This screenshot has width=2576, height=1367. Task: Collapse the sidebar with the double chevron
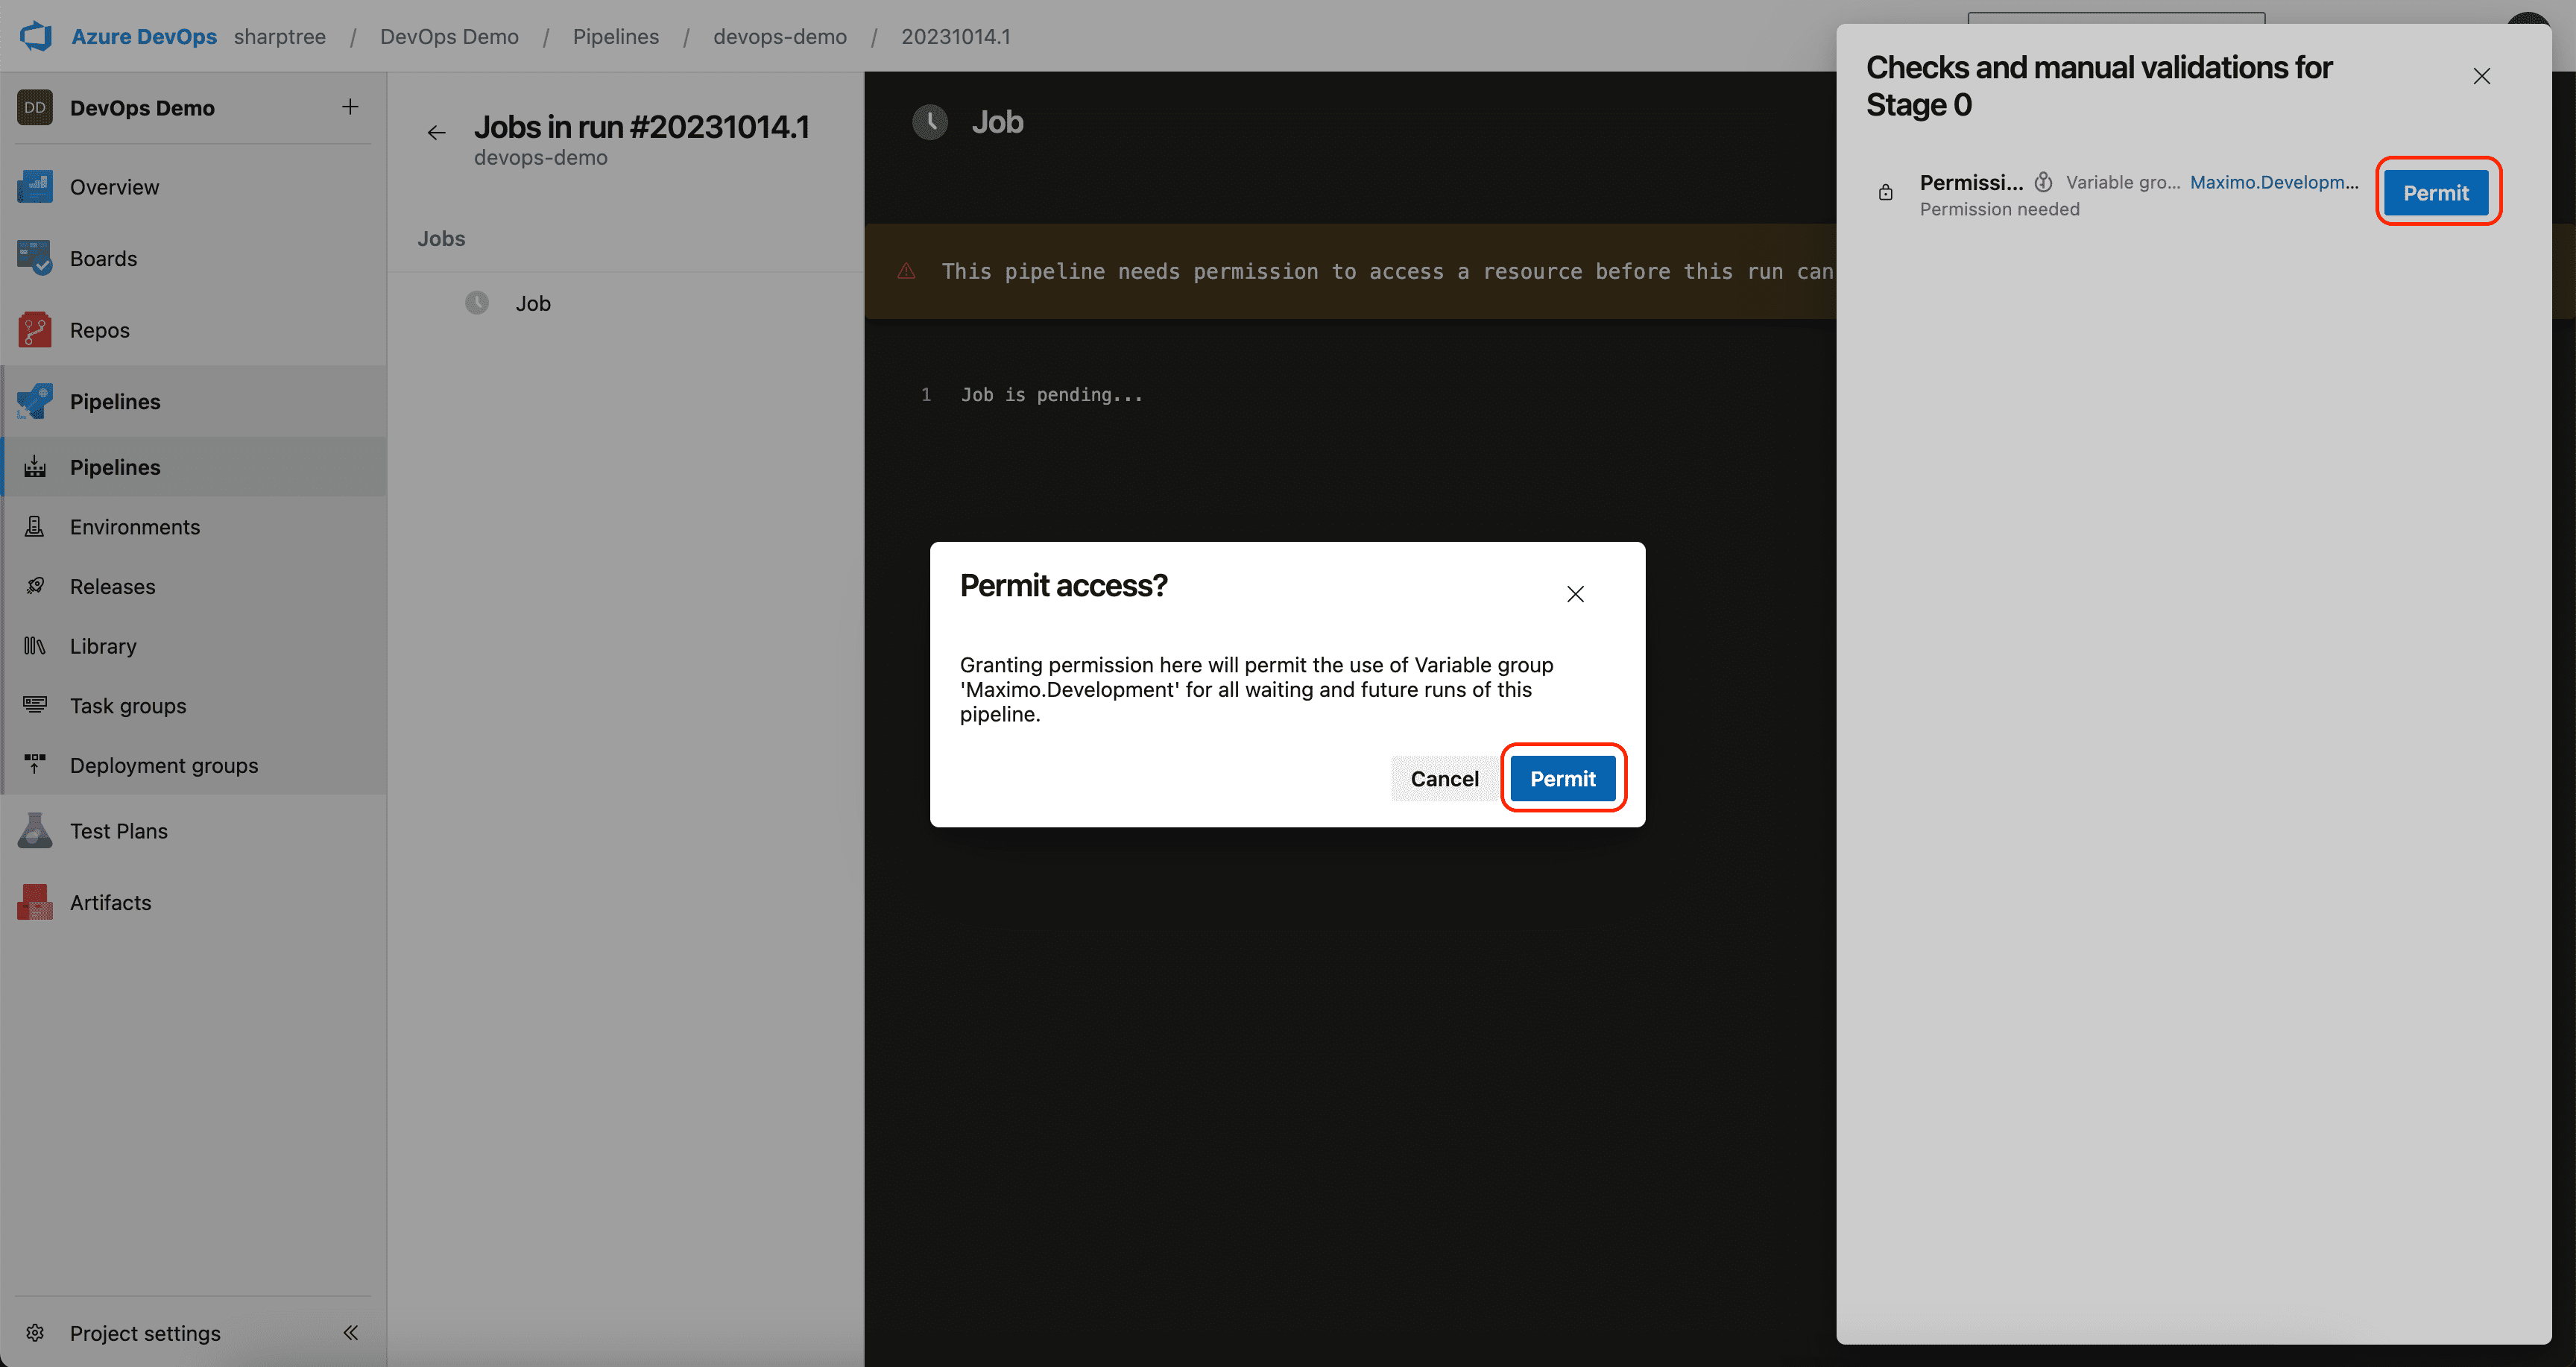(350, 1332)
